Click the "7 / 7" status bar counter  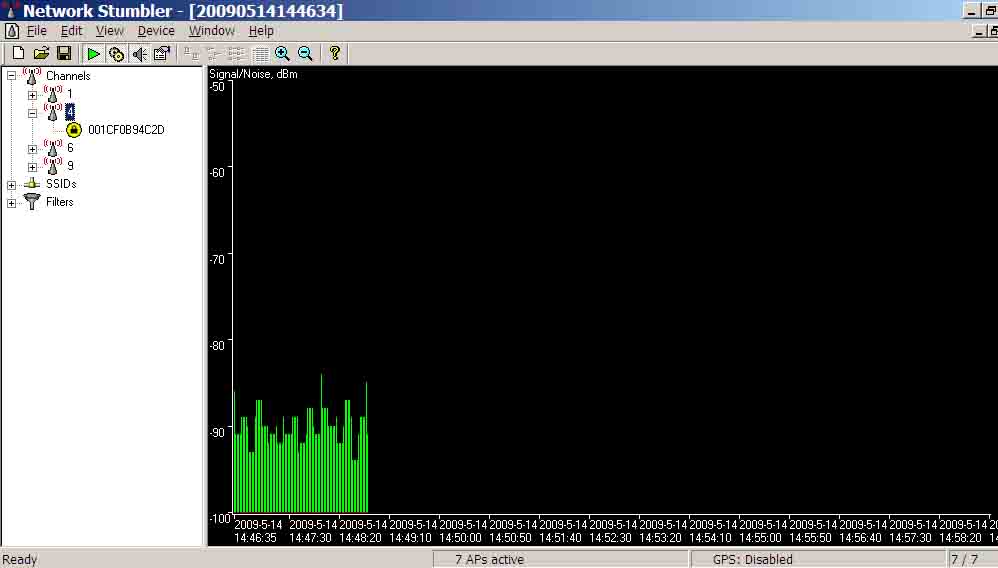964,559
